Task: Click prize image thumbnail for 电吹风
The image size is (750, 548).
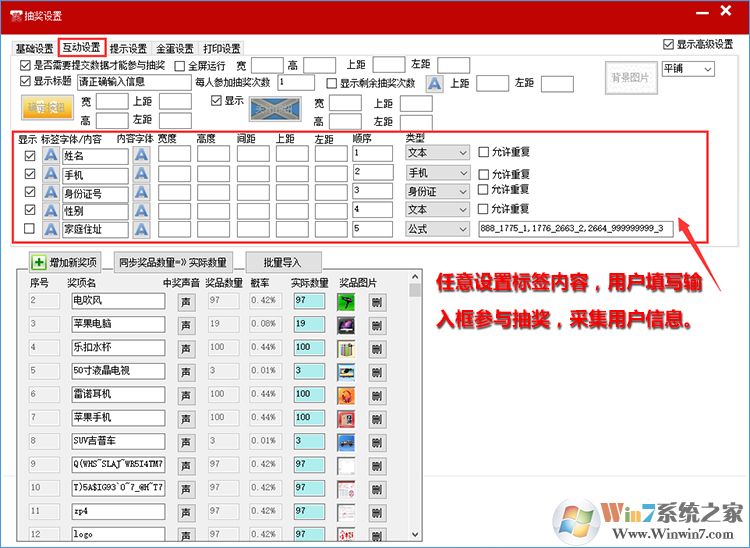Action: pos(346,301)
